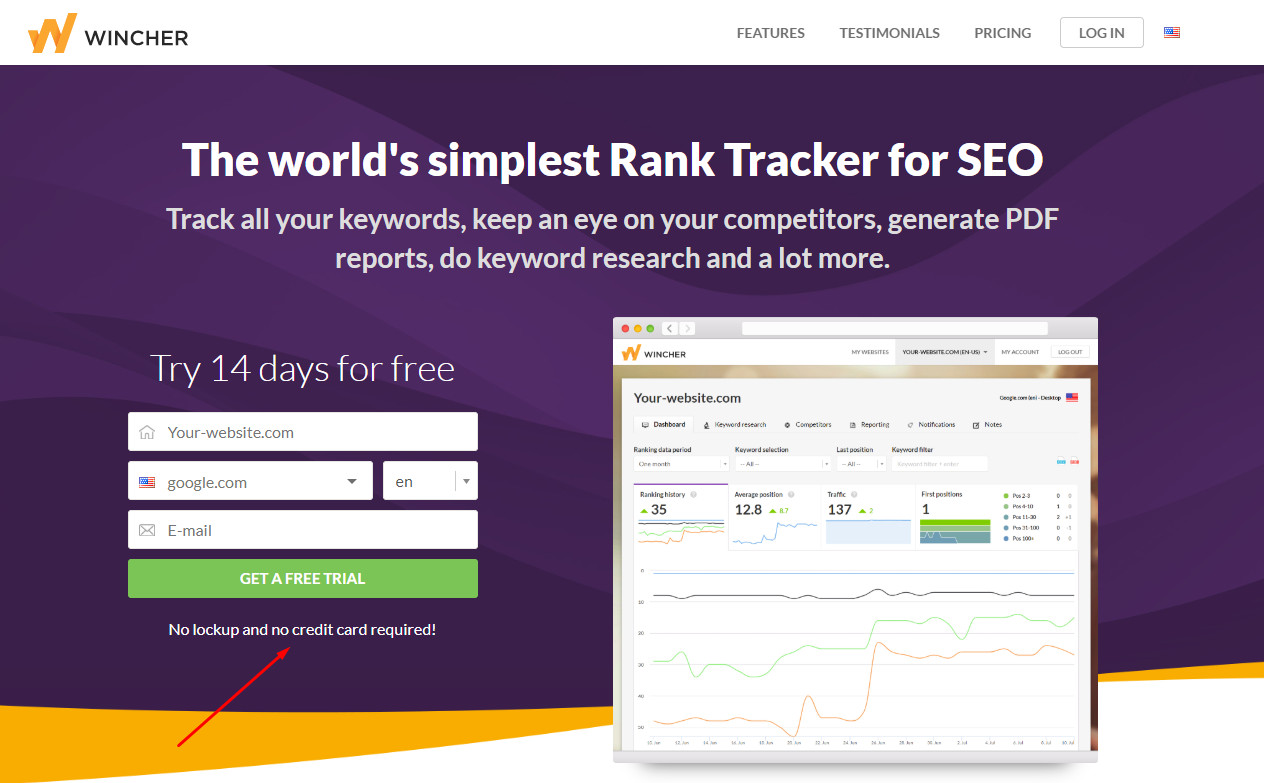
Task: Click the back arrow in the preview browser
Action: (670, 328)
